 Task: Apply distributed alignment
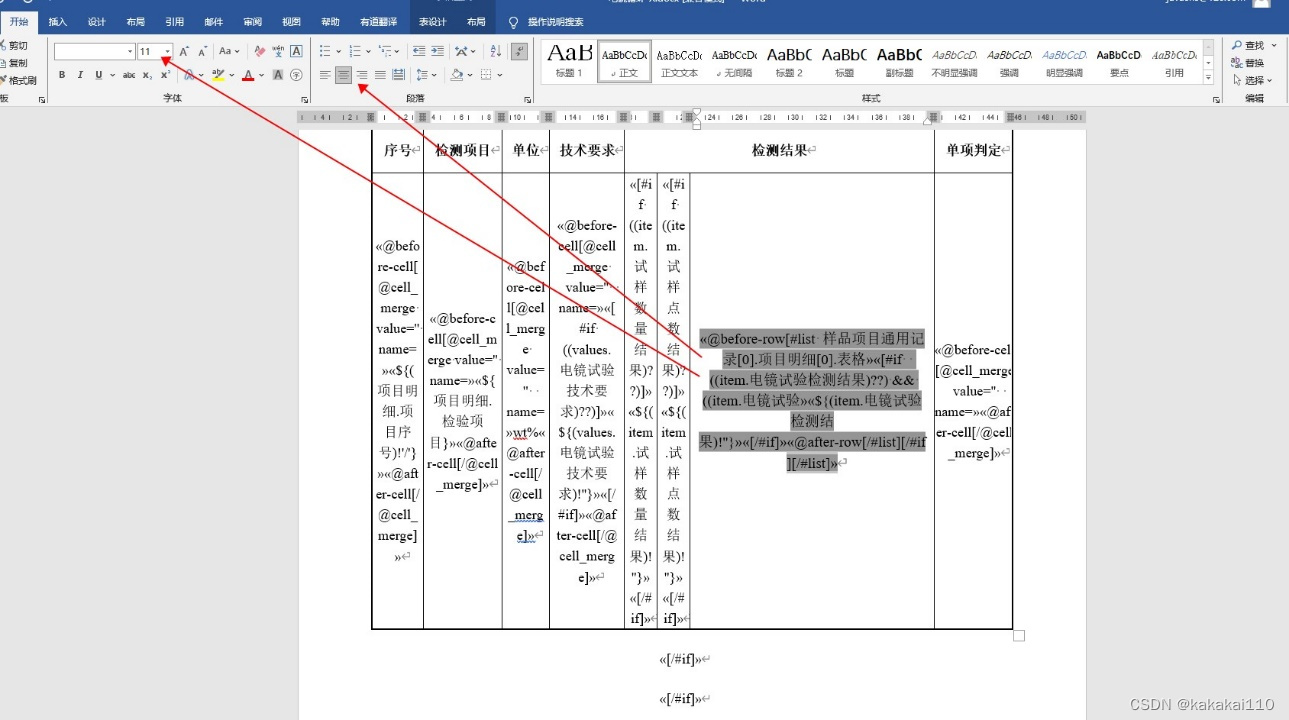click(x=398, y=75)
